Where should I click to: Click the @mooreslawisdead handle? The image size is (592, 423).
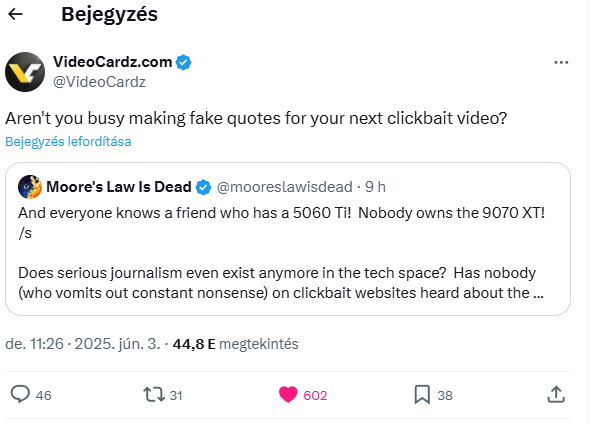pyautogui.click(x=285, y=187)
